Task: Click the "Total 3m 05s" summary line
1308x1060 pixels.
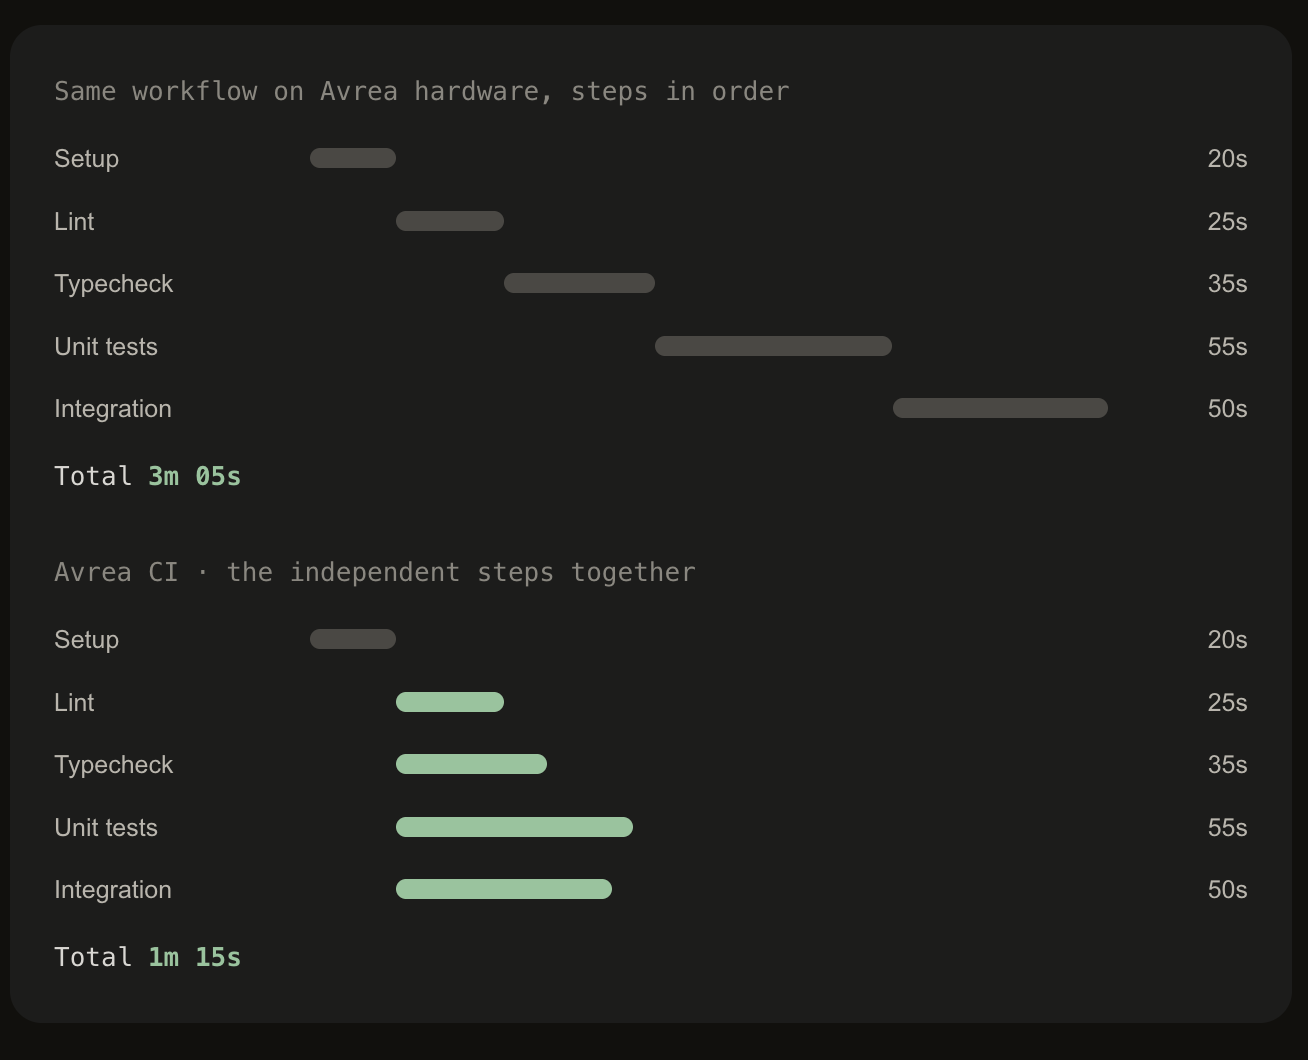Action: pyautogui.click(x=148, y=476)
